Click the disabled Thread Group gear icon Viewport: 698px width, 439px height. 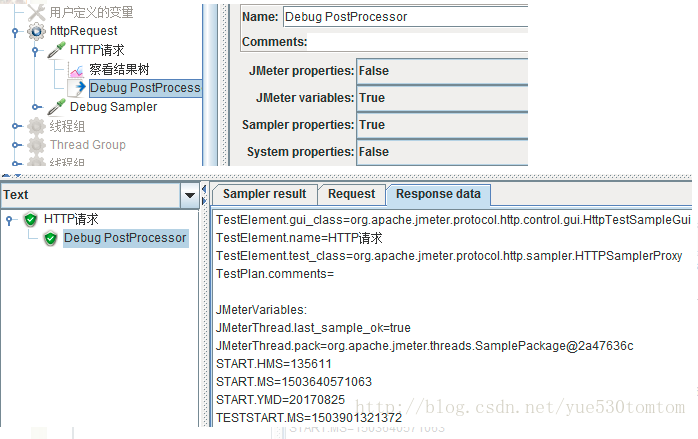tap(36, 145)
